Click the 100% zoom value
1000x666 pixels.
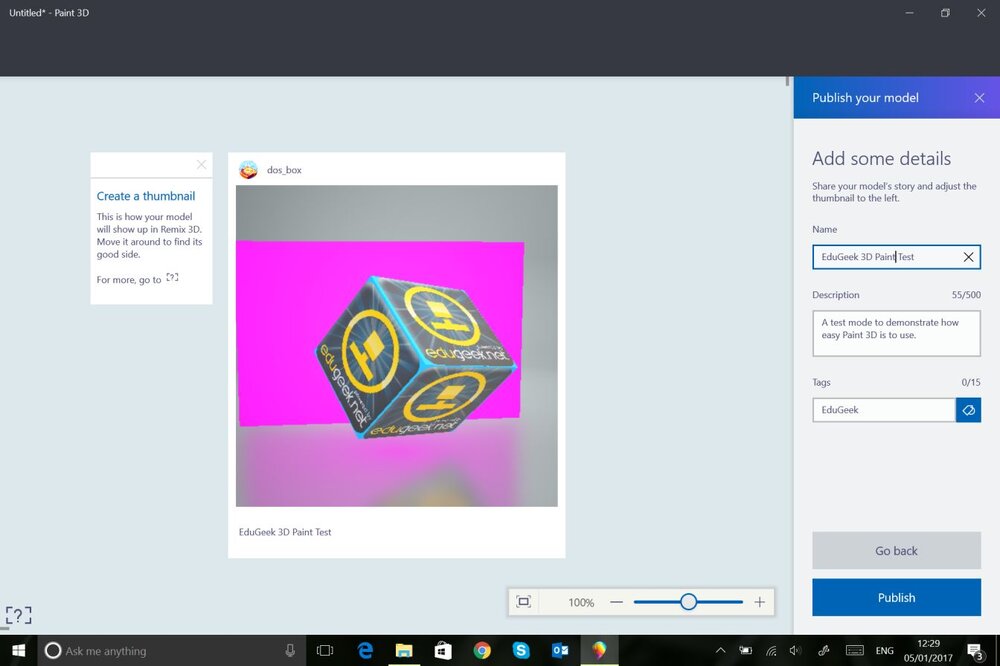[x=581, y=602]
